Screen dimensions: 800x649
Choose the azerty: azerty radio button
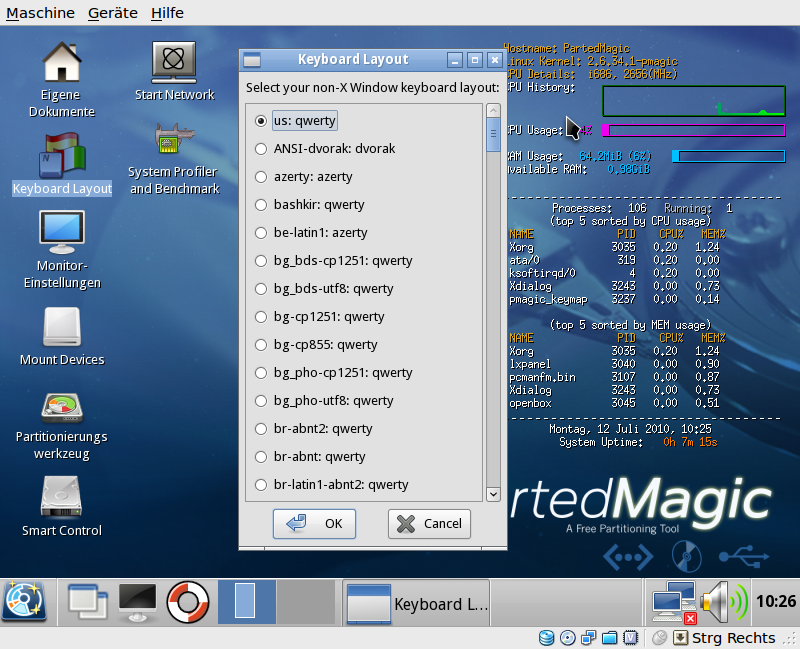point(261,177)
